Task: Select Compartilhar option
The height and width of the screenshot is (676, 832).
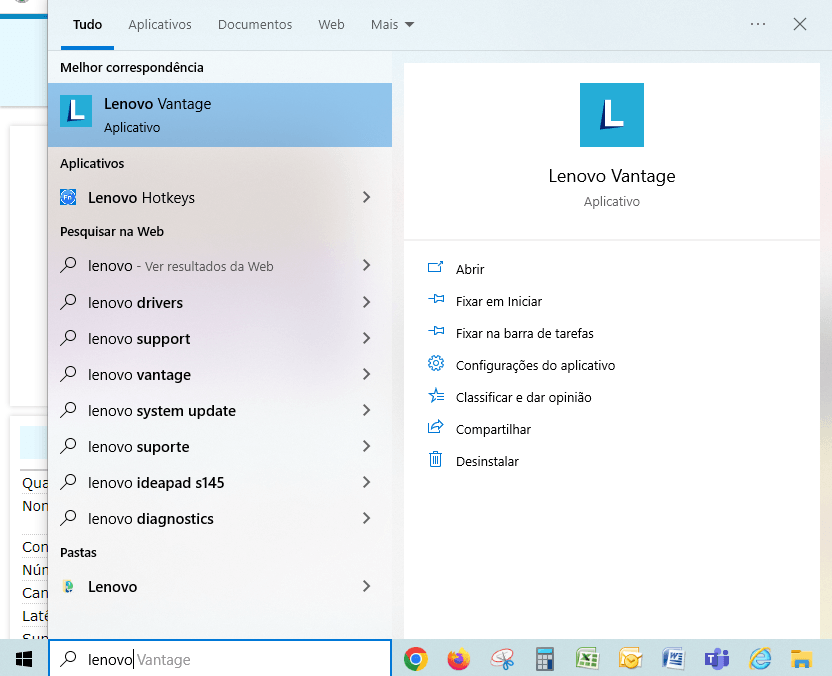Action: [x=493, y=429]
